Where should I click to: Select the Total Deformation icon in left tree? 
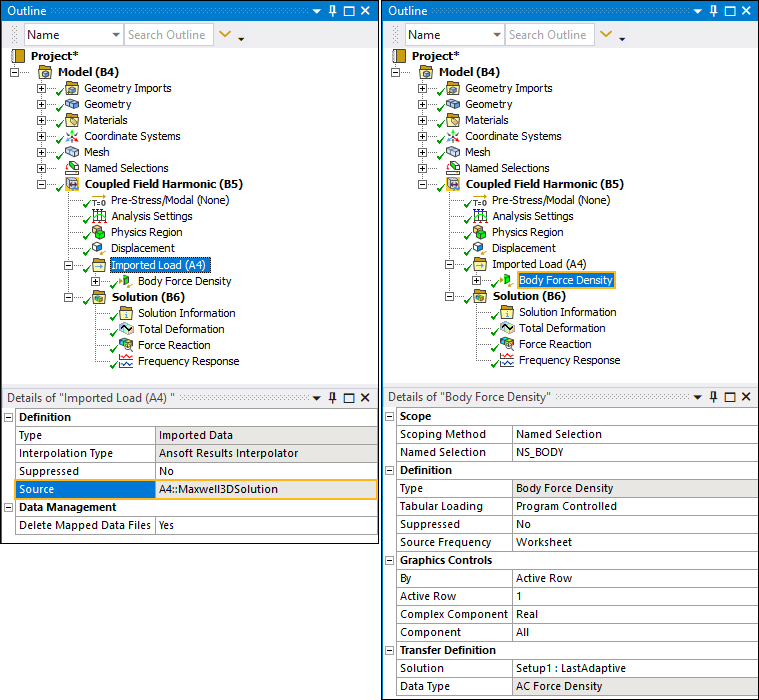pos(126,329)
